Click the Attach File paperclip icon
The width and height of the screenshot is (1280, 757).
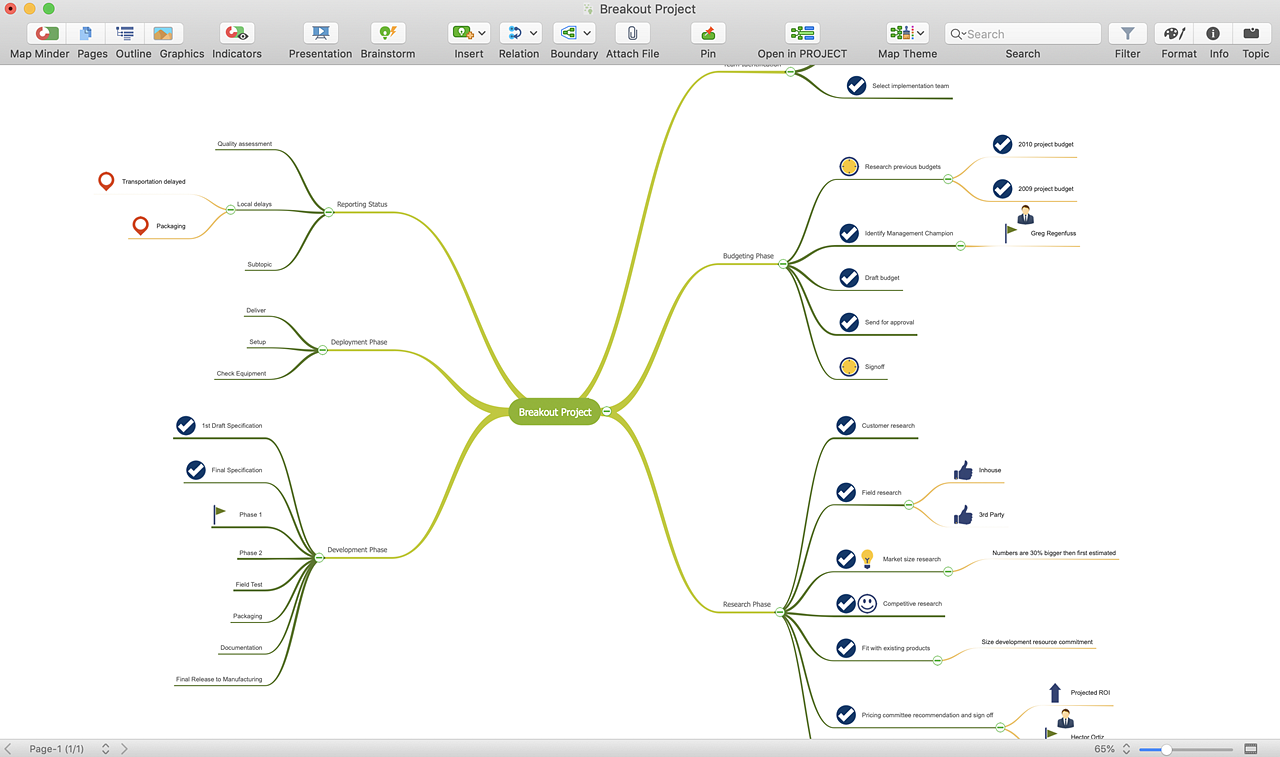(x=632, y=33)
